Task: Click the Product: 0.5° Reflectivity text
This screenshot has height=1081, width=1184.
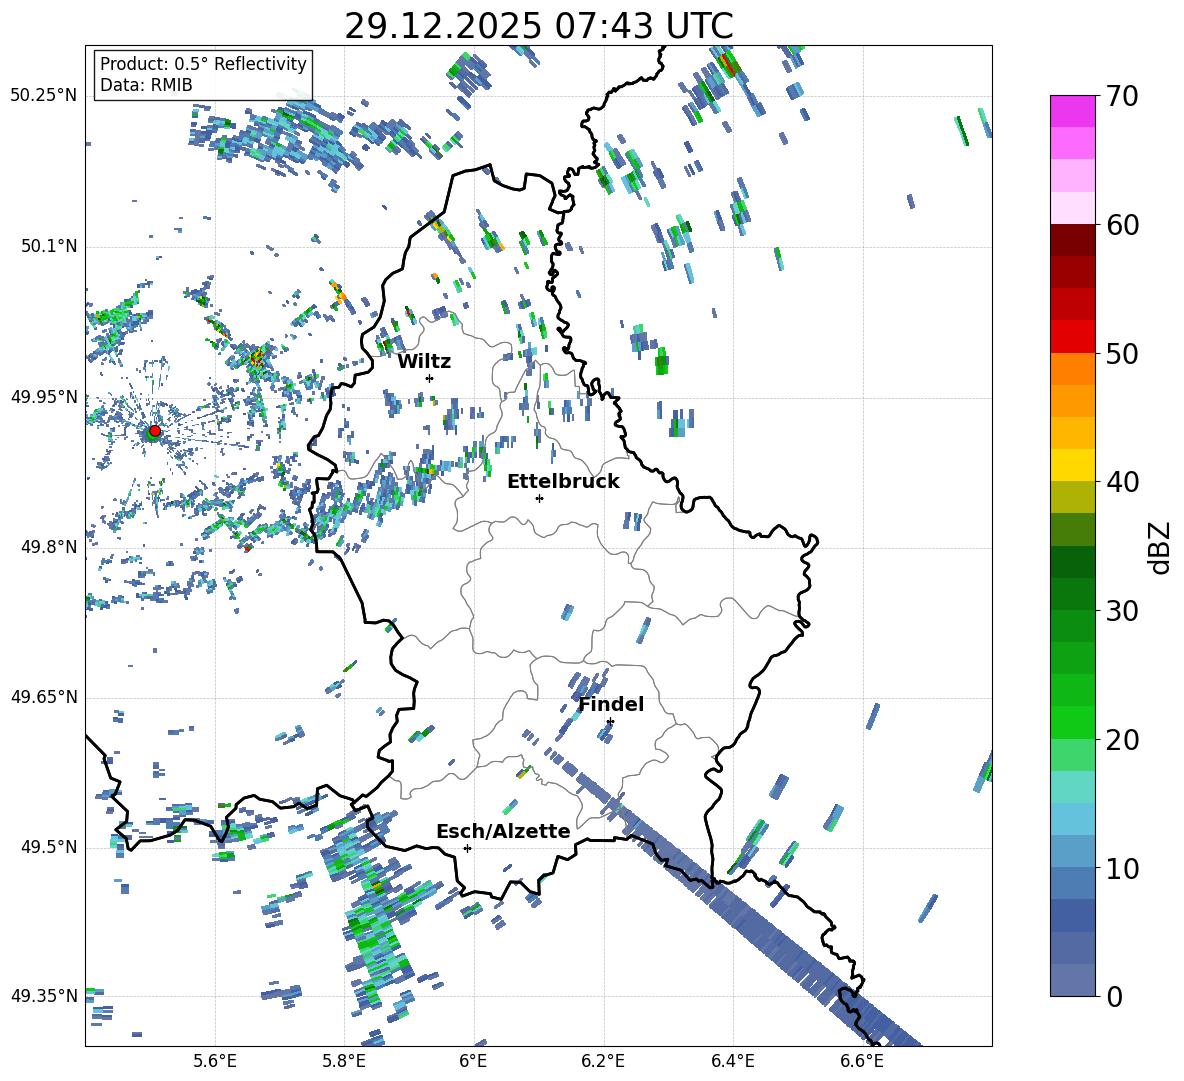Action: tap(203, 63)
